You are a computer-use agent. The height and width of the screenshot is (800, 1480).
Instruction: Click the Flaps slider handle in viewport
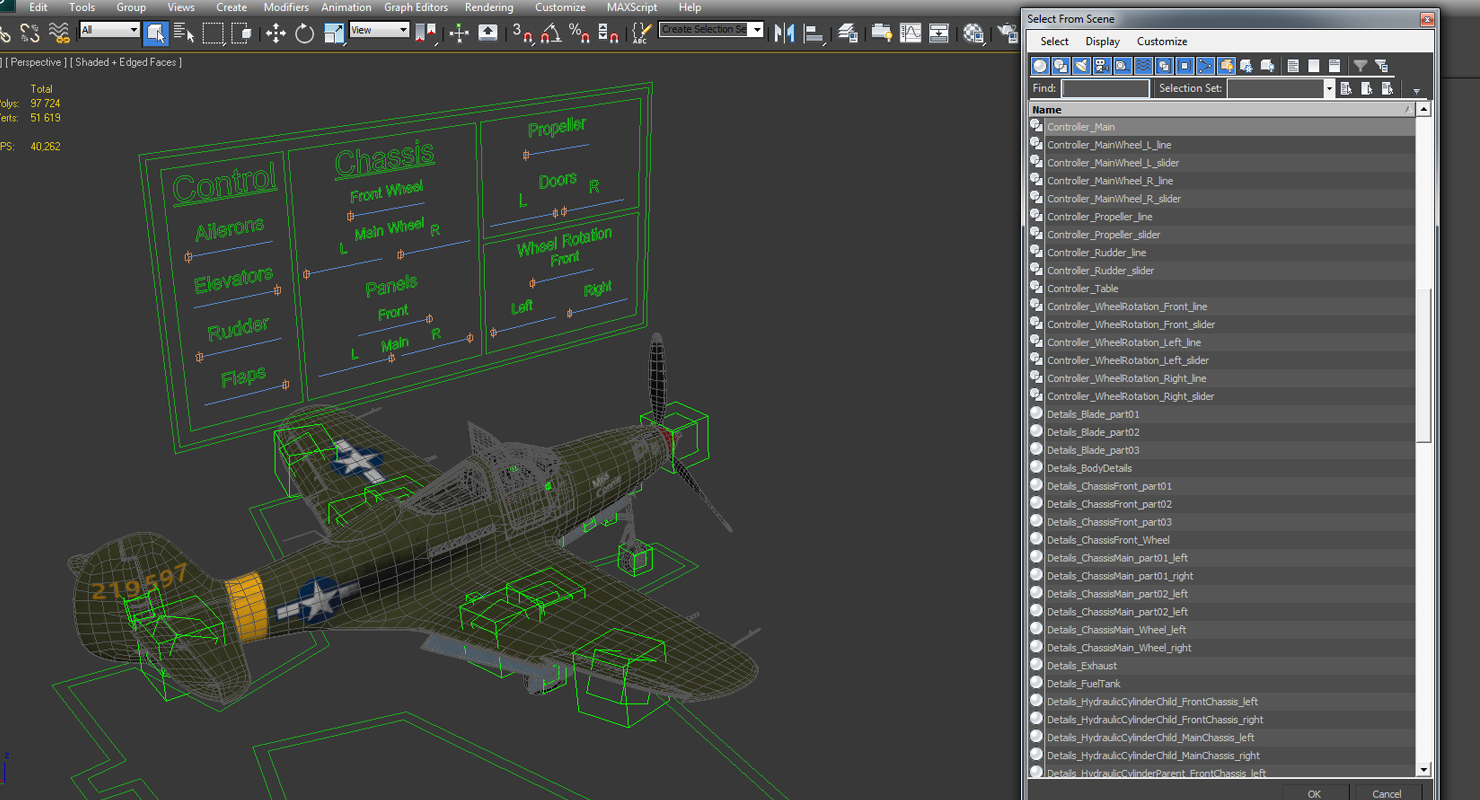pyautogui.click(x=286, y=384)
